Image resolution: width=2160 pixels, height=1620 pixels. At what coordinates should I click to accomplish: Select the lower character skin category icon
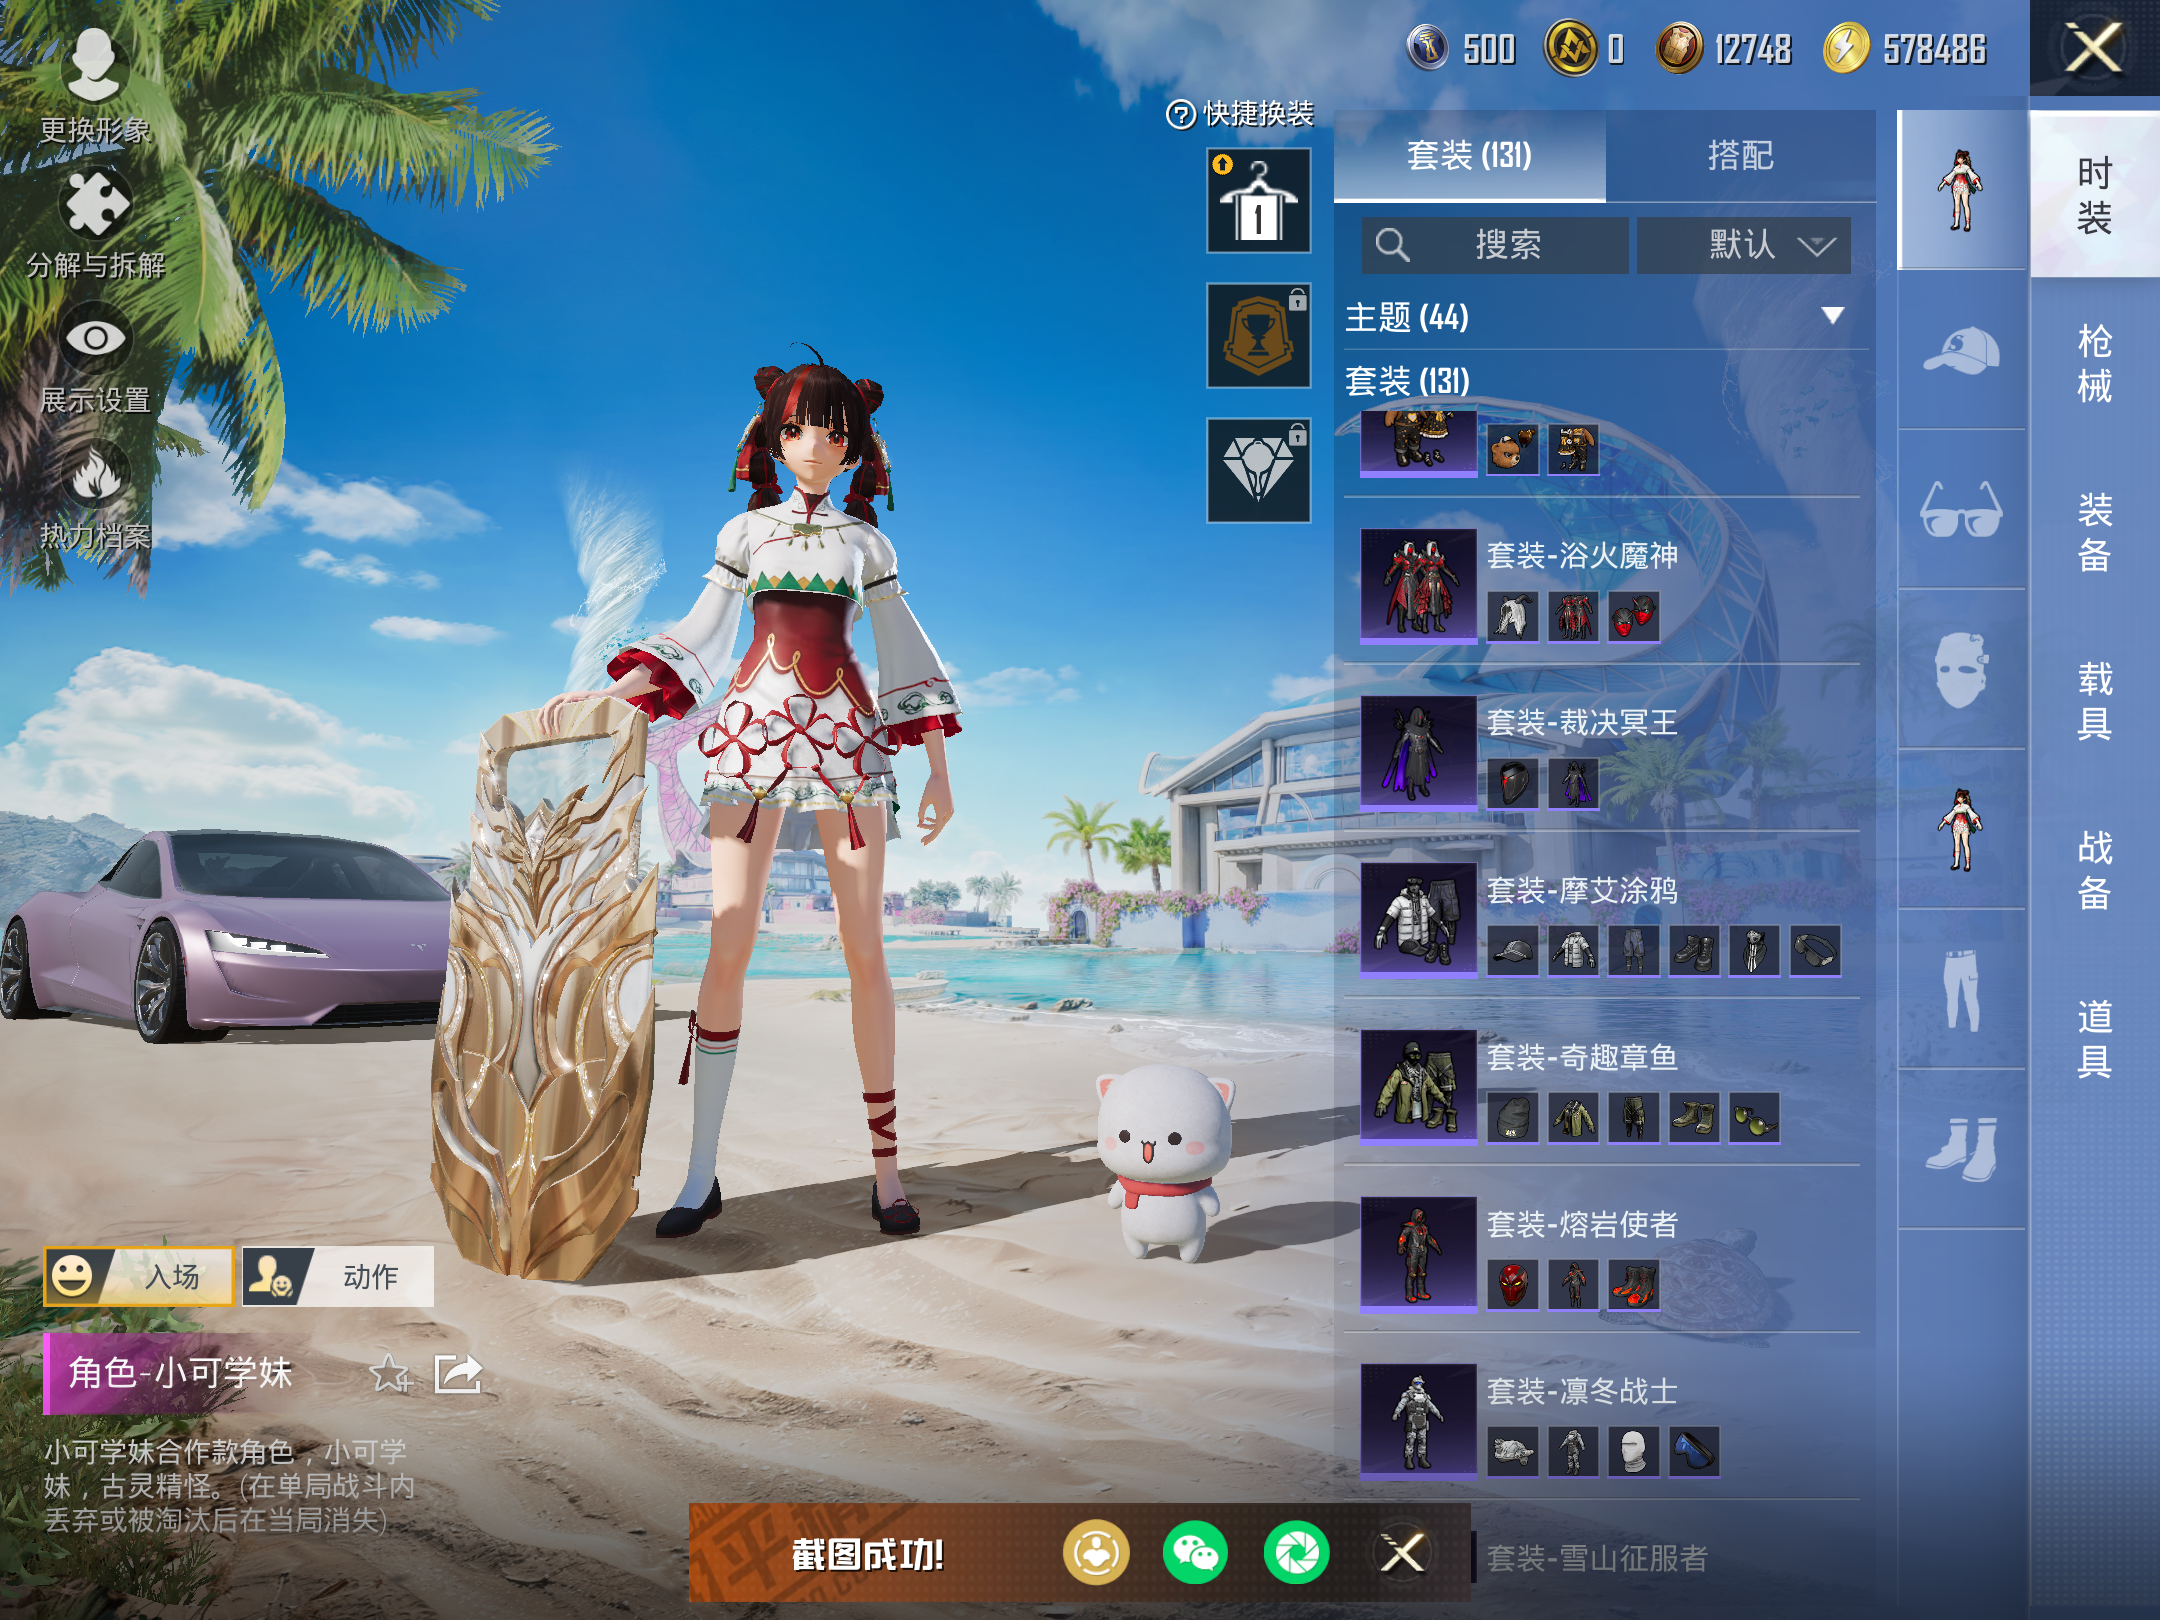coord(1962,830)
